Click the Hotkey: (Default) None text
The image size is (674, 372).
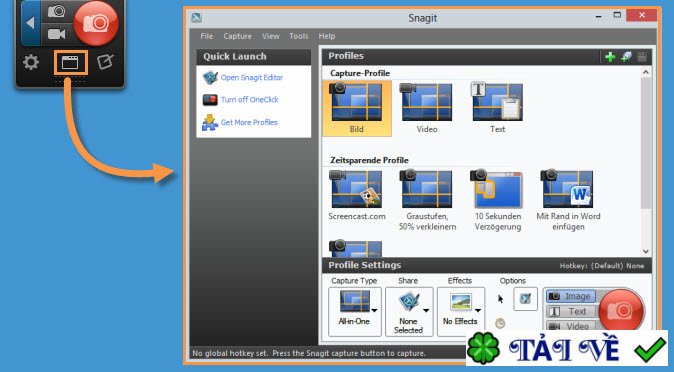click(602, 266)
